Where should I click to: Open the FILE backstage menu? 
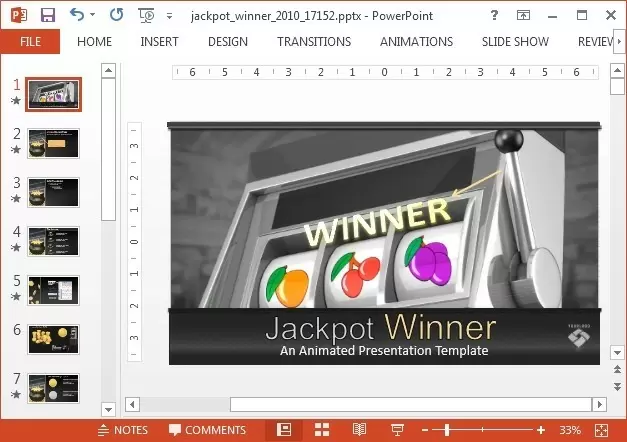tap(30, 42)
